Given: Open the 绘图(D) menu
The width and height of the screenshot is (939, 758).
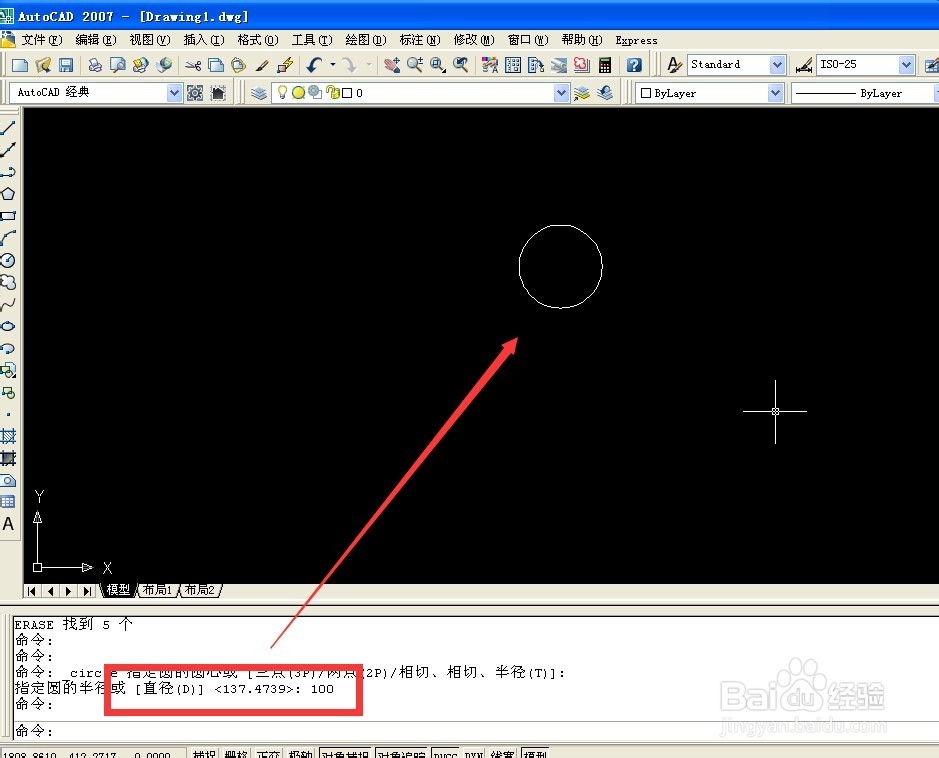Looking at the screenshot, I should click(x=365, y=40).
